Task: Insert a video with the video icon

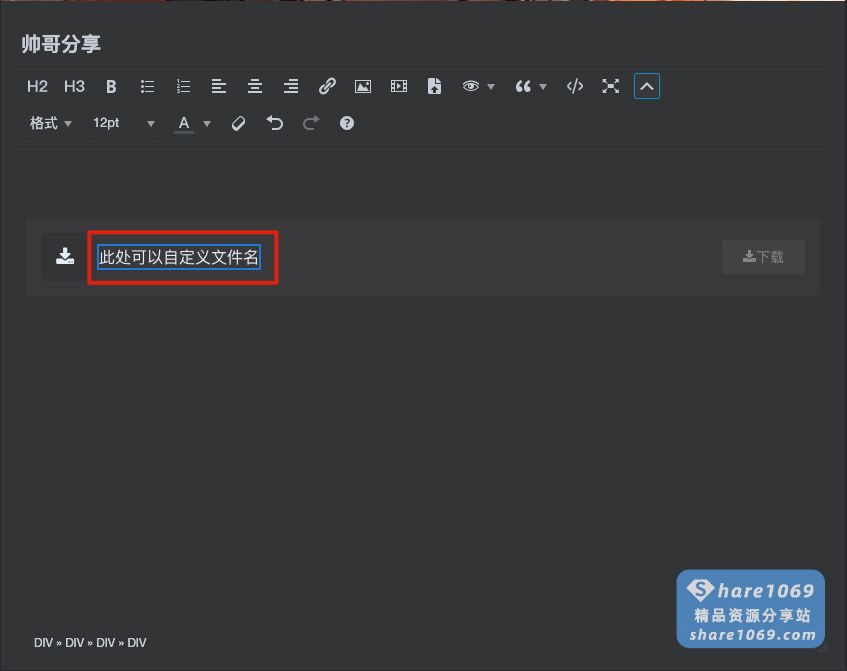Action: tap(399, 86)
